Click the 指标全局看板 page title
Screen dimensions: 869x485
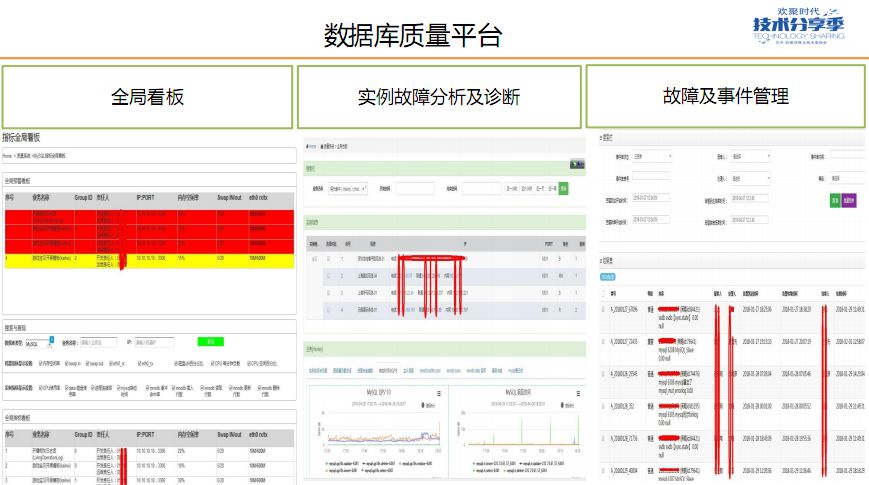[x=21, y=137]
